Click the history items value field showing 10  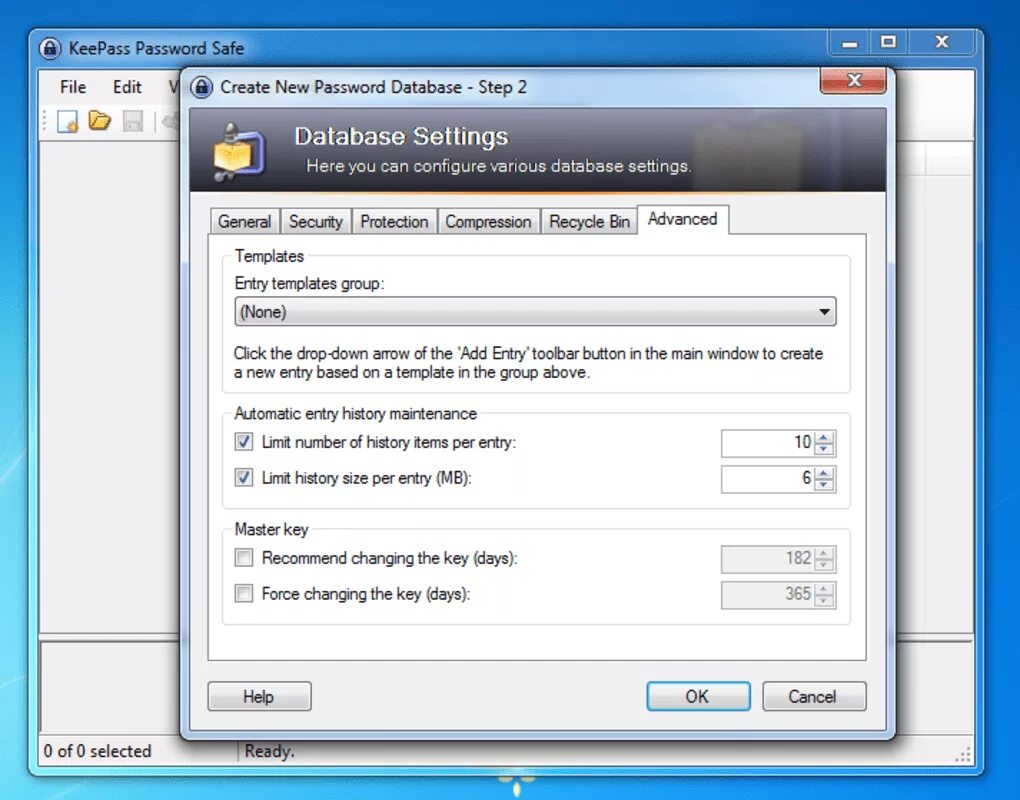(768, 443)
